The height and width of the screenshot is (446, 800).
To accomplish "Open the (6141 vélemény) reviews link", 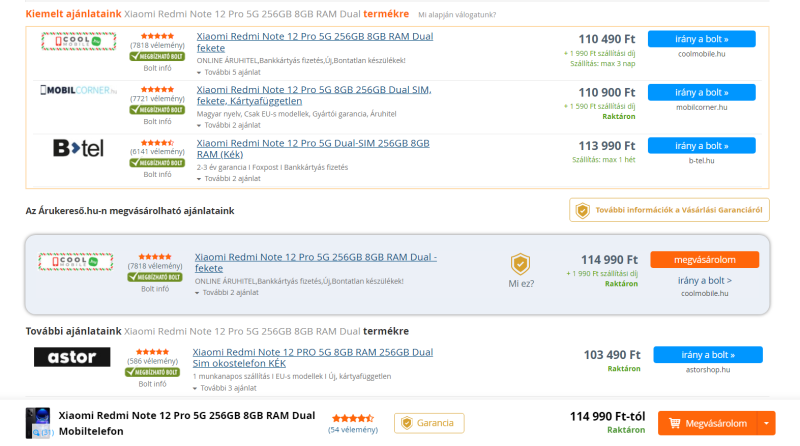I will coord(157,152).
